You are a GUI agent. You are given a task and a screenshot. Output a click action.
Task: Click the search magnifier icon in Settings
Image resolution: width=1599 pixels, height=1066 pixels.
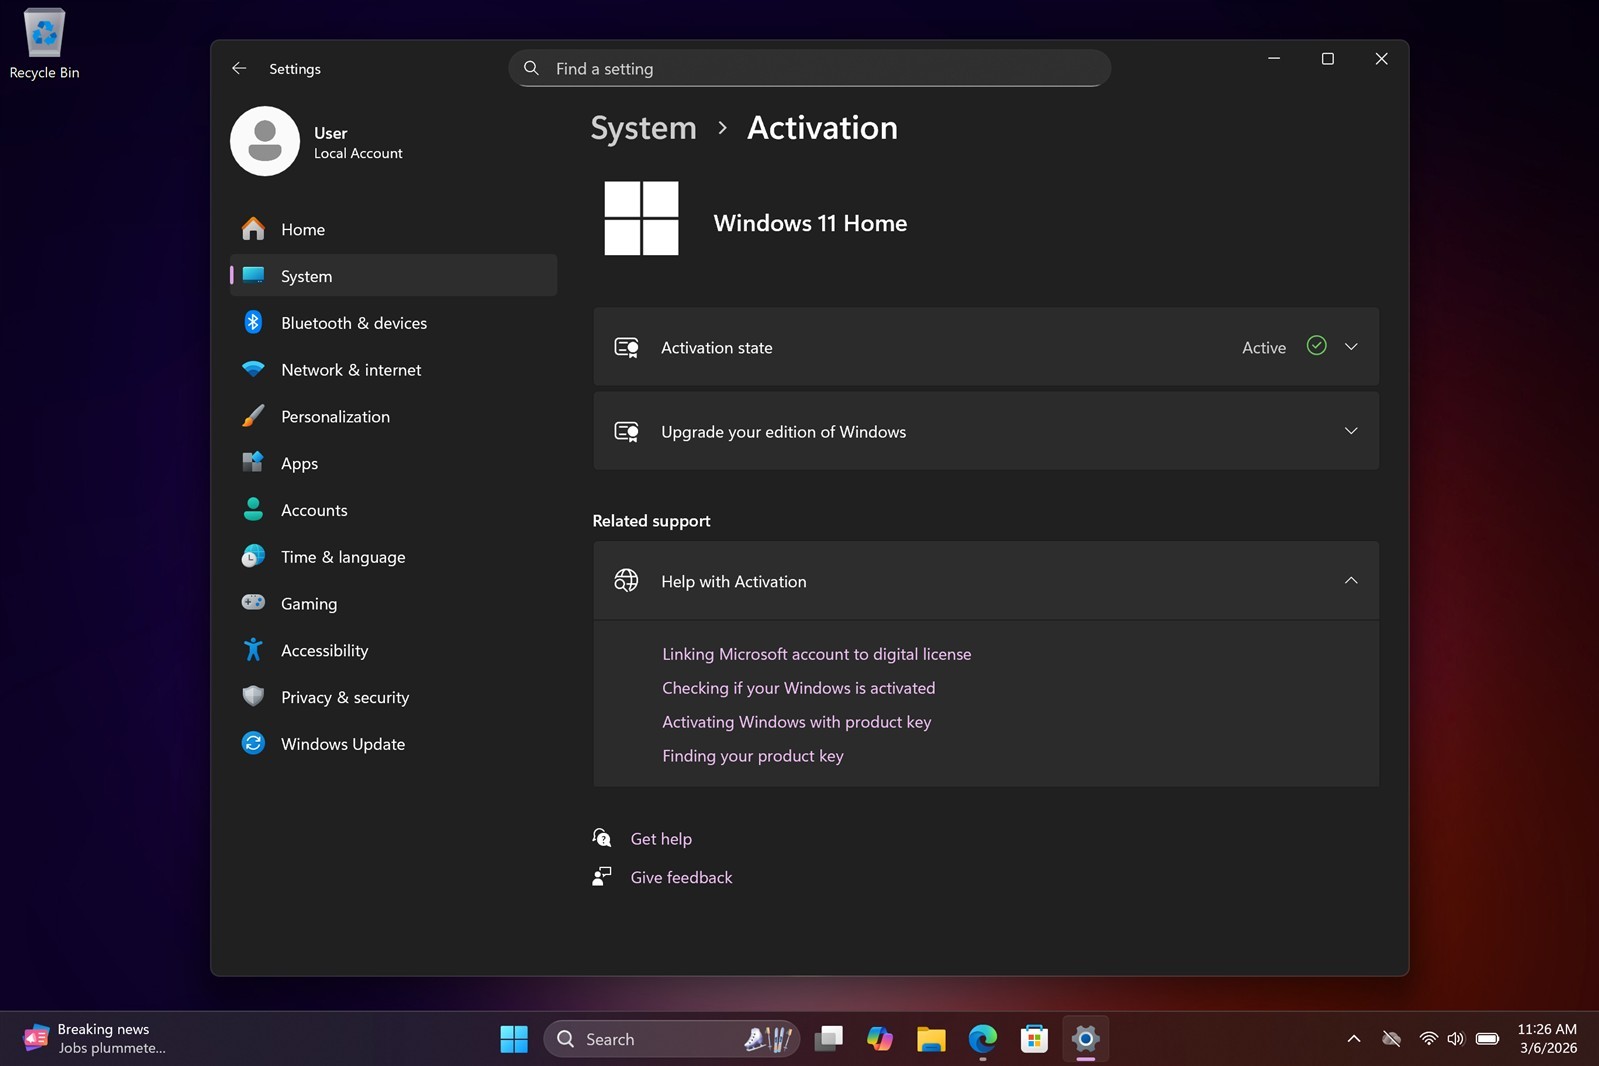pyautogui.click(x=532, y=68)
